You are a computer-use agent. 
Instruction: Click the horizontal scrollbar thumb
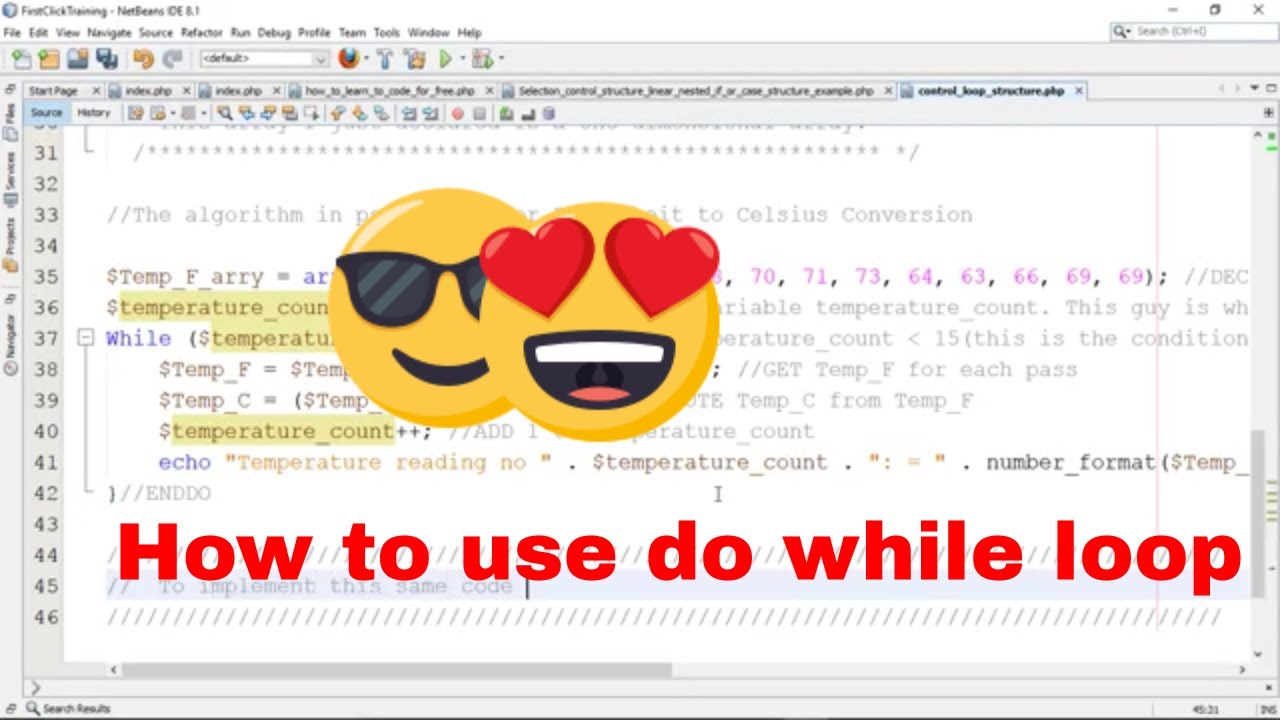[x=396, y=670]
